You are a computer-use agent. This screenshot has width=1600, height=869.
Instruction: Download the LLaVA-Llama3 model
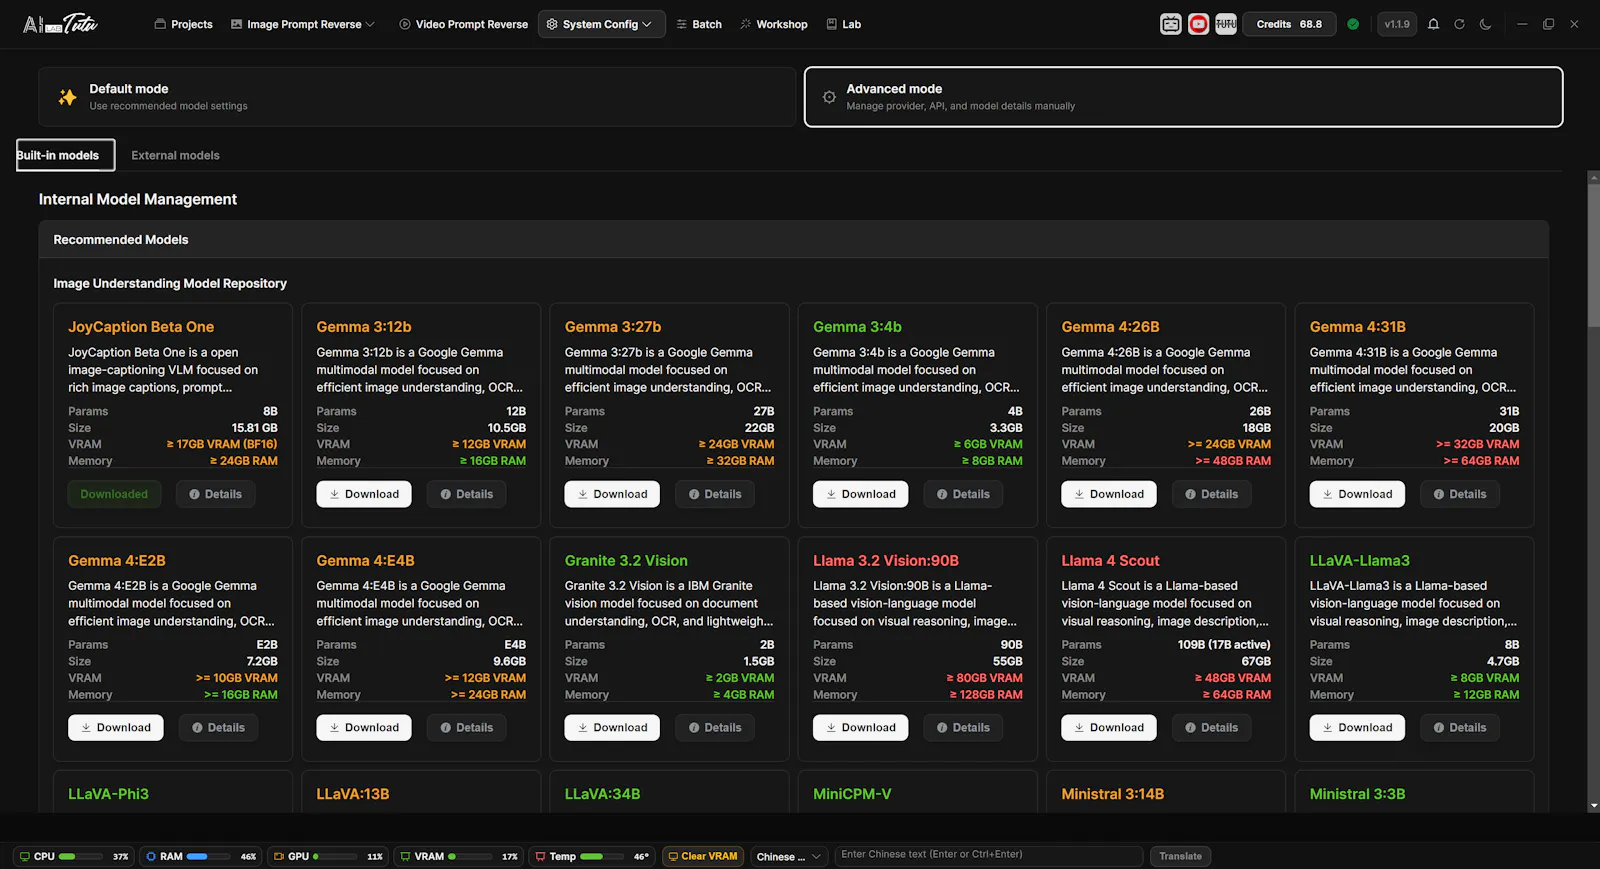(1357, 728)
